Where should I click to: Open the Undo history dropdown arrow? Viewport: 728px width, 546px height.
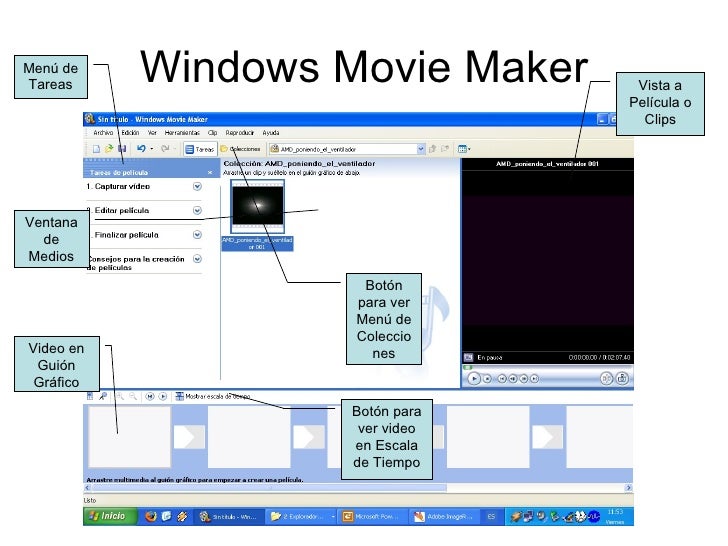[152, 149]
